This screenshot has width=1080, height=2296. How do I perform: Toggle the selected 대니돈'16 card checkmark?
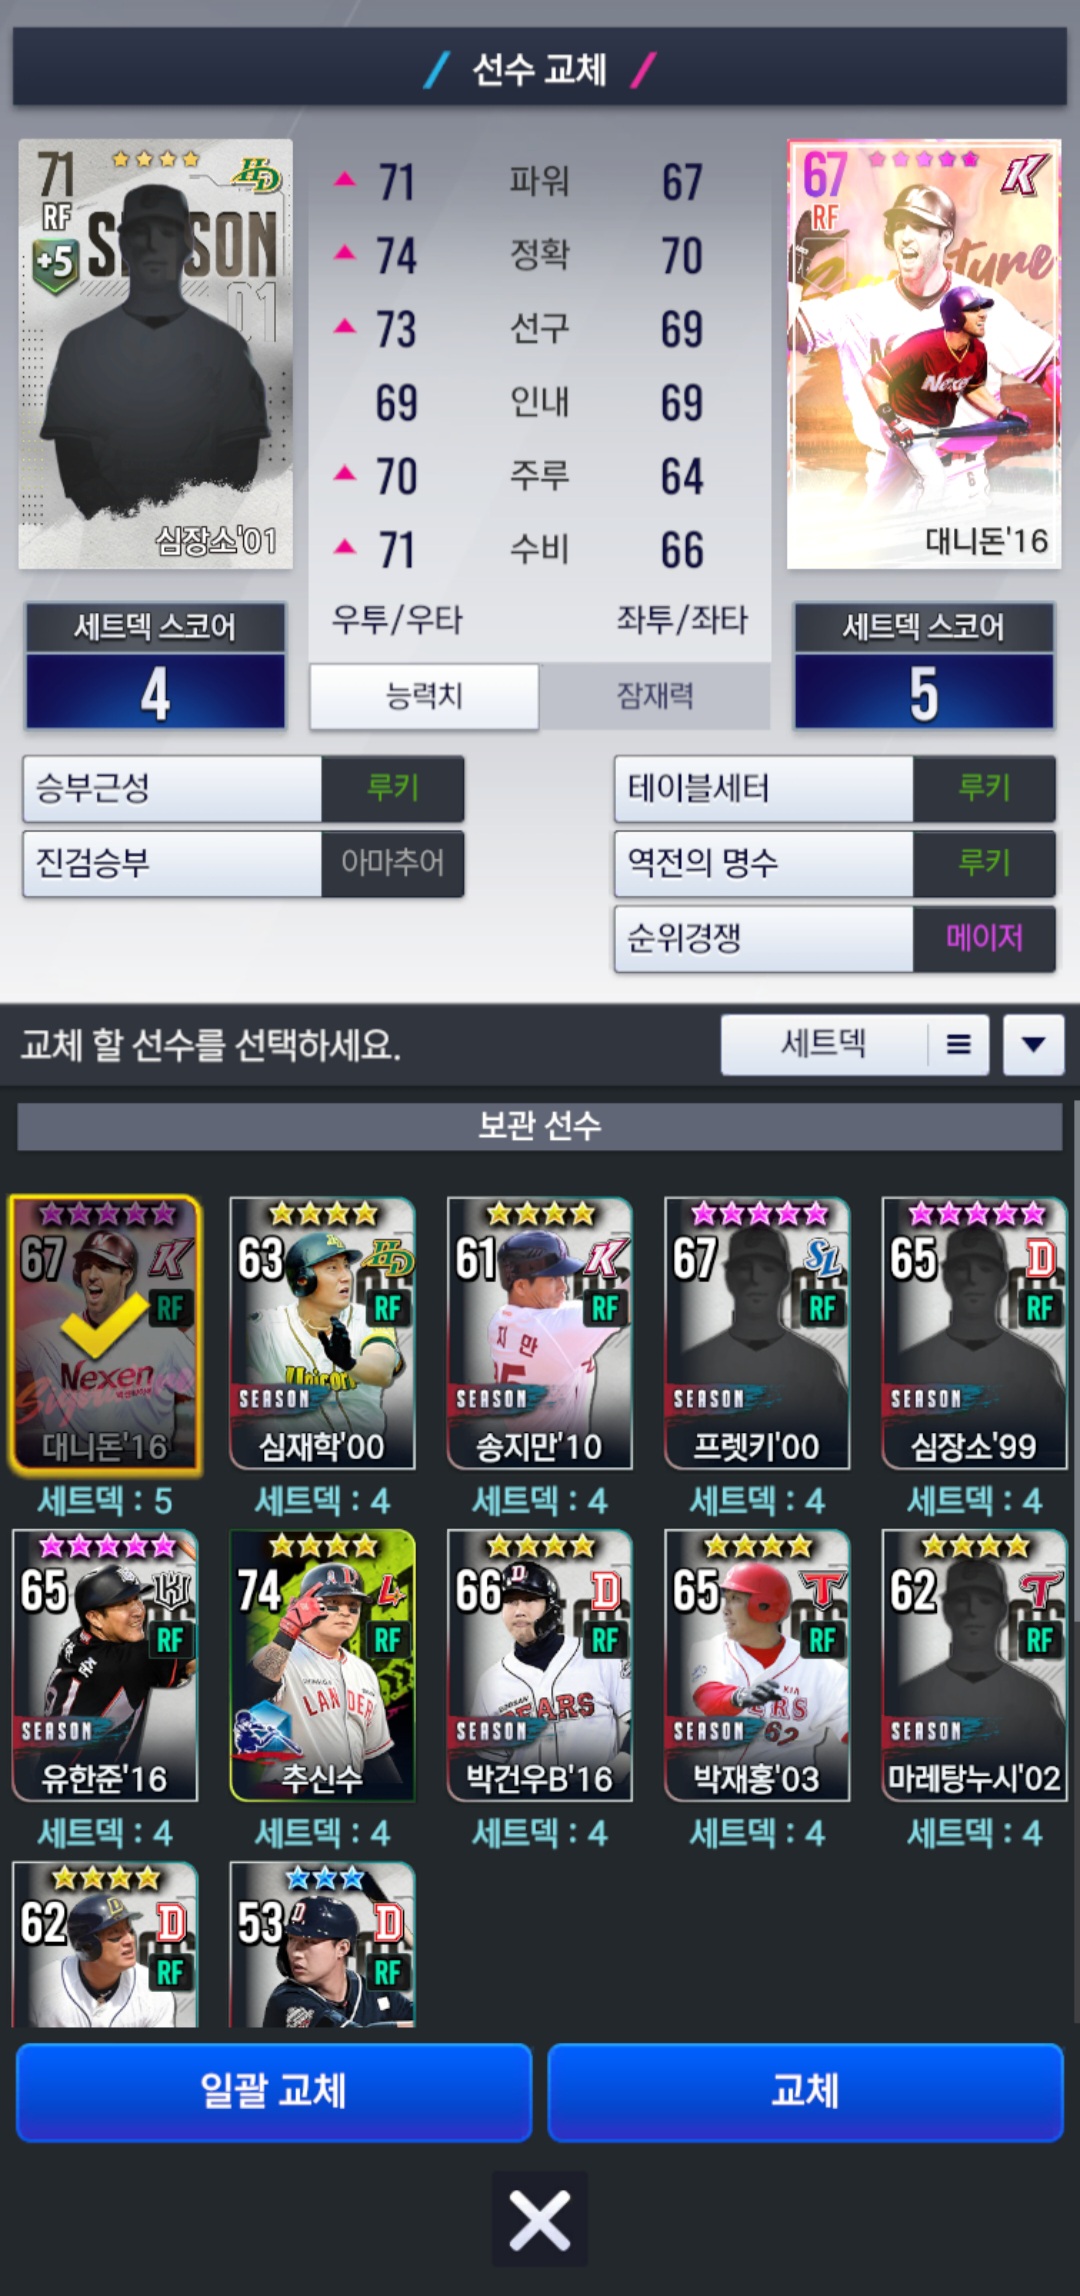(105, 1334)
